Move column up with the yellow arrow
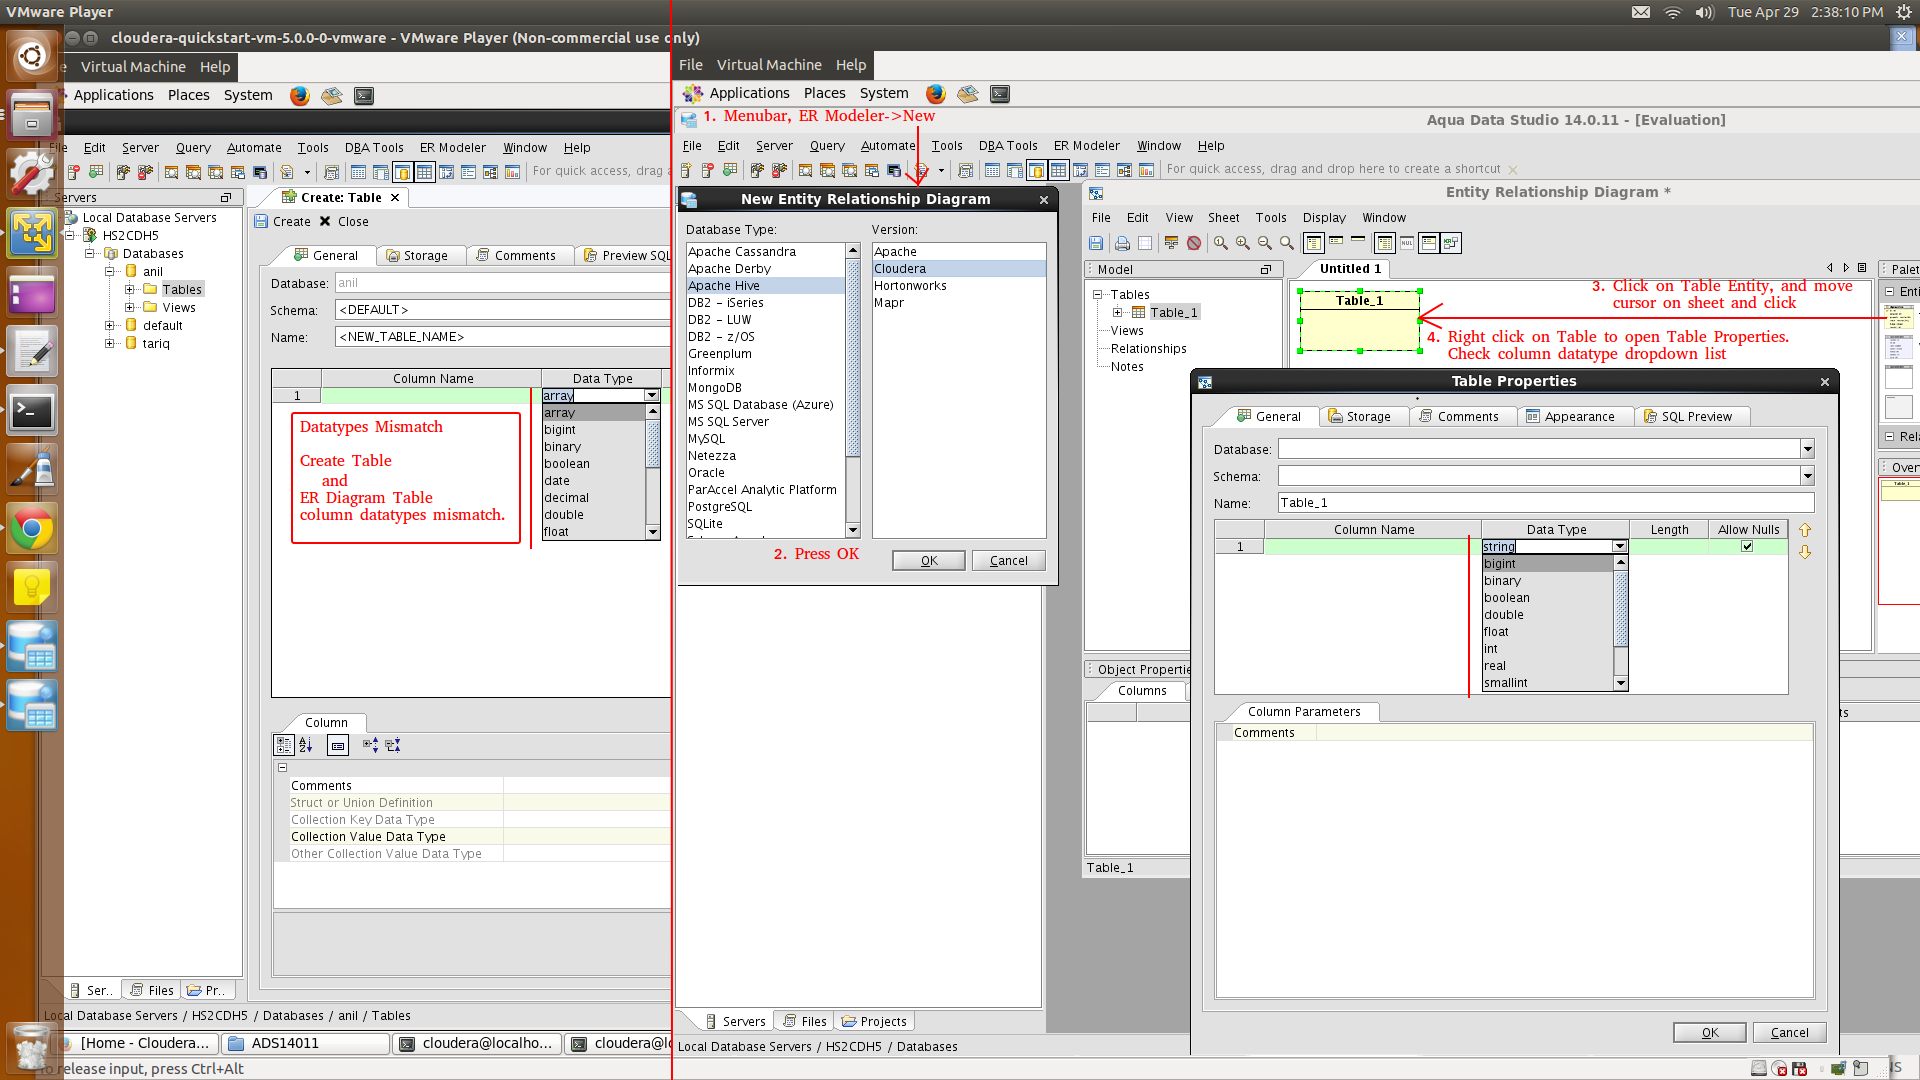Screen dimensions: 1920x1080 [x=1805, y=530]
